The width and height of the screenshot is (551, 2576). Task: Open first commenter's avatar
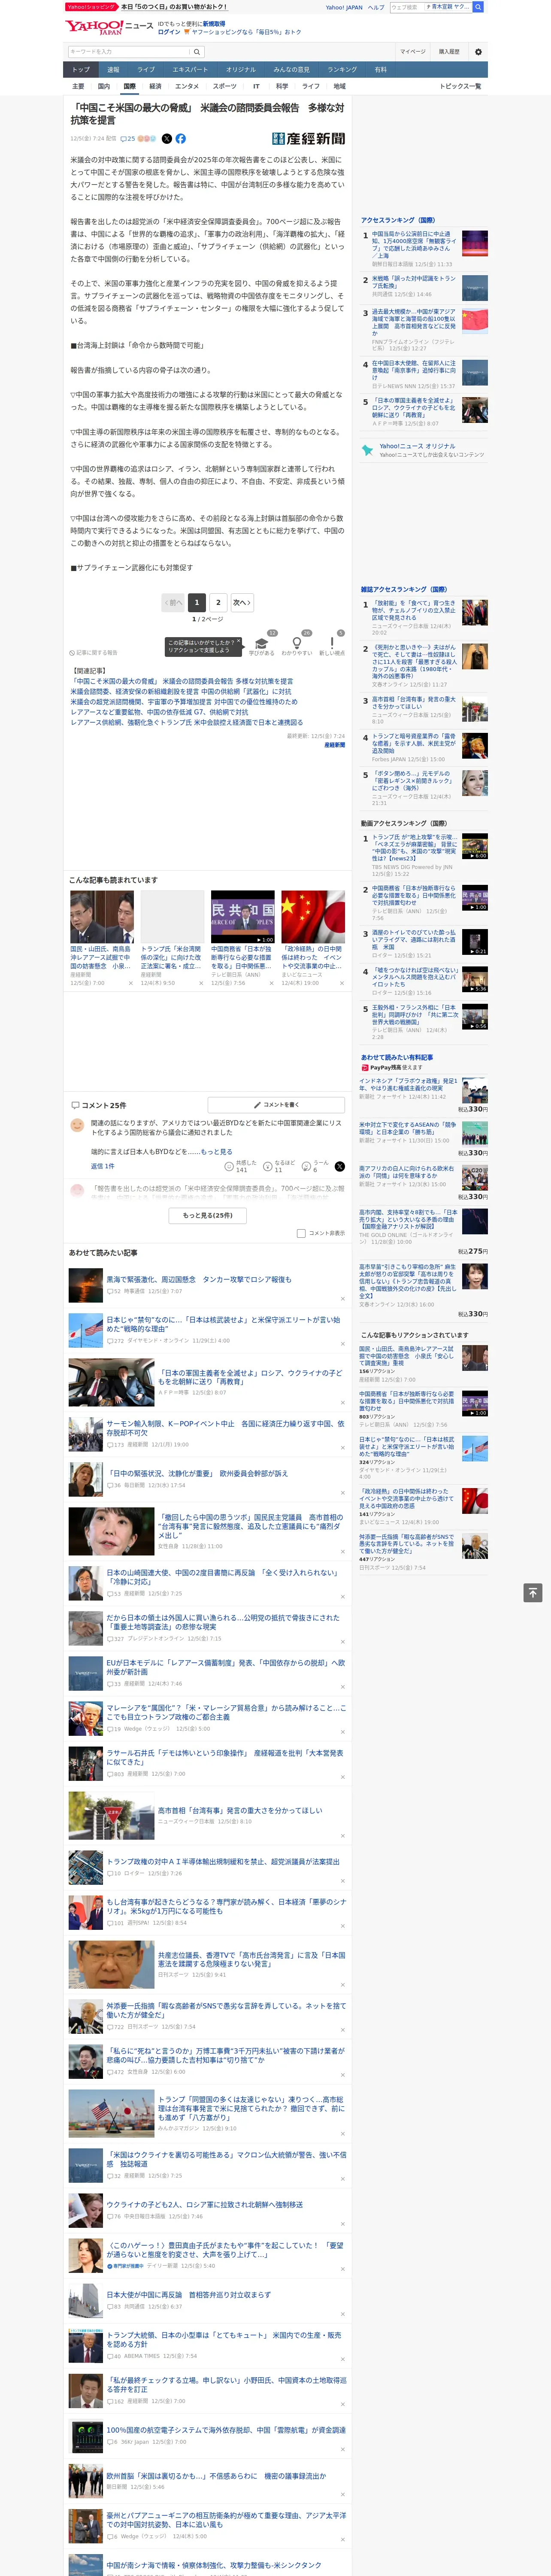(x=77, y=1125)
